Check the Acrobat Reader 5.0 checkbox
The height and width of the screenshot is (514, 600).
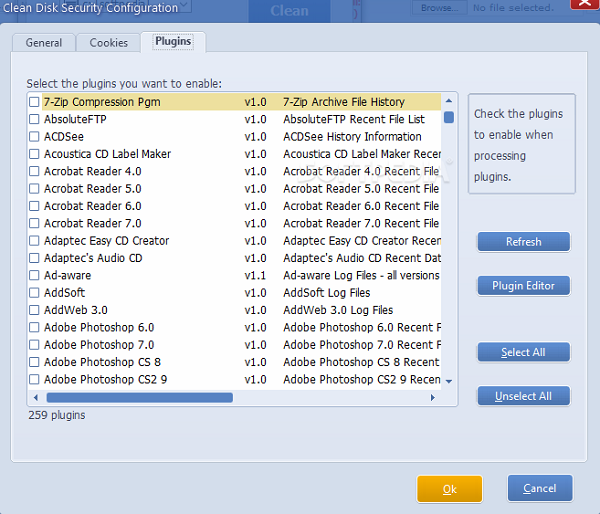(x=34, y=189)
